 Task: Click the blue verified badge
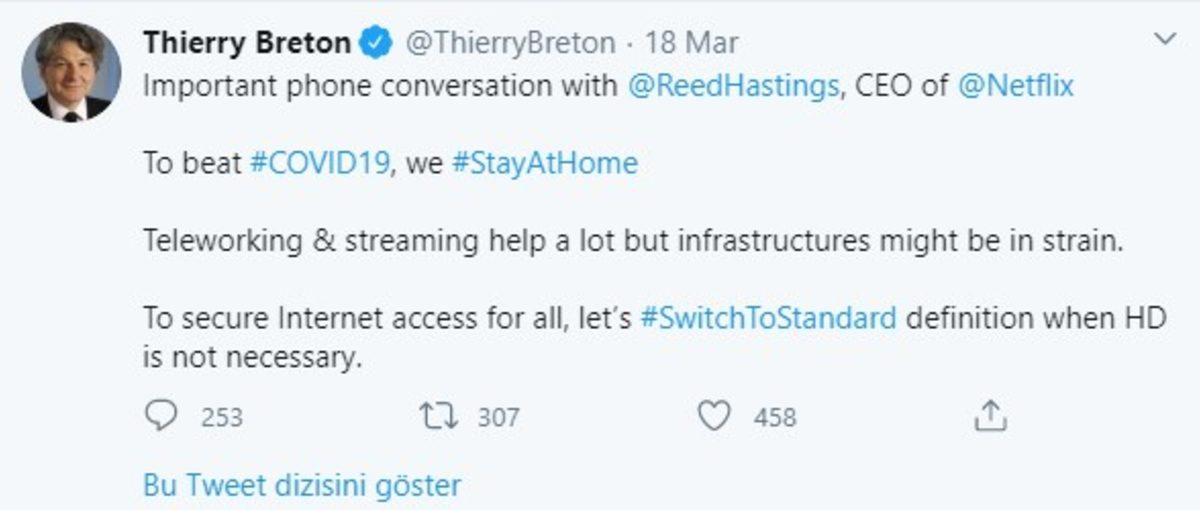[376, 43]
